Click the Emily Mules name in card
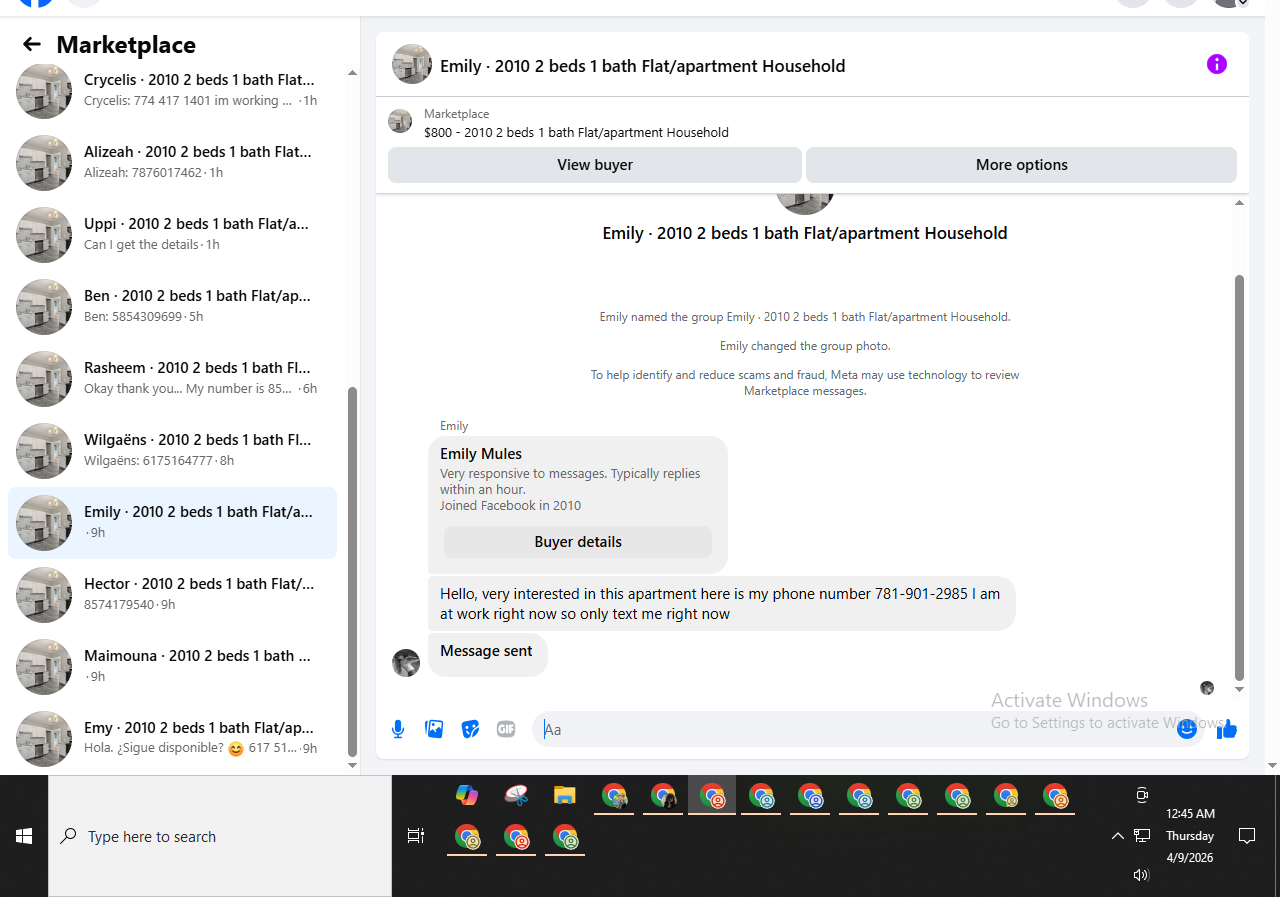Image resolution: width=1280 pixels, height=897 pixels. tap(481, 454)
